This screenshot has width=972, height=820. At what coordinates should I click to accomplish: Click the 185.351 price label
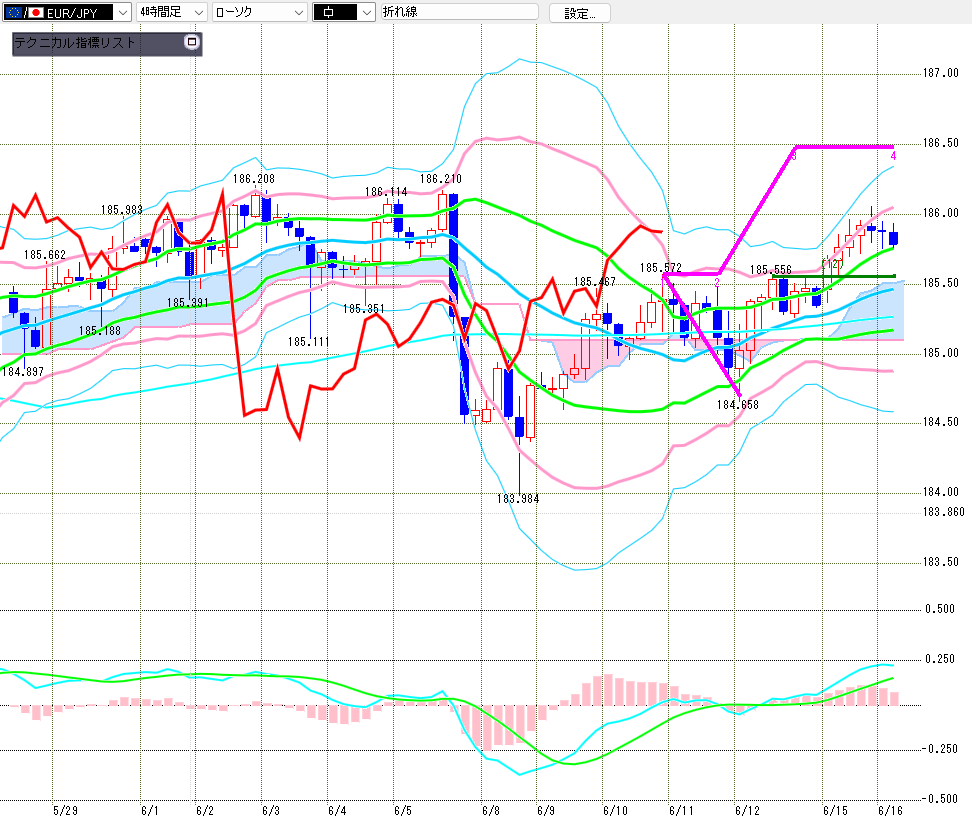(364, 309)
